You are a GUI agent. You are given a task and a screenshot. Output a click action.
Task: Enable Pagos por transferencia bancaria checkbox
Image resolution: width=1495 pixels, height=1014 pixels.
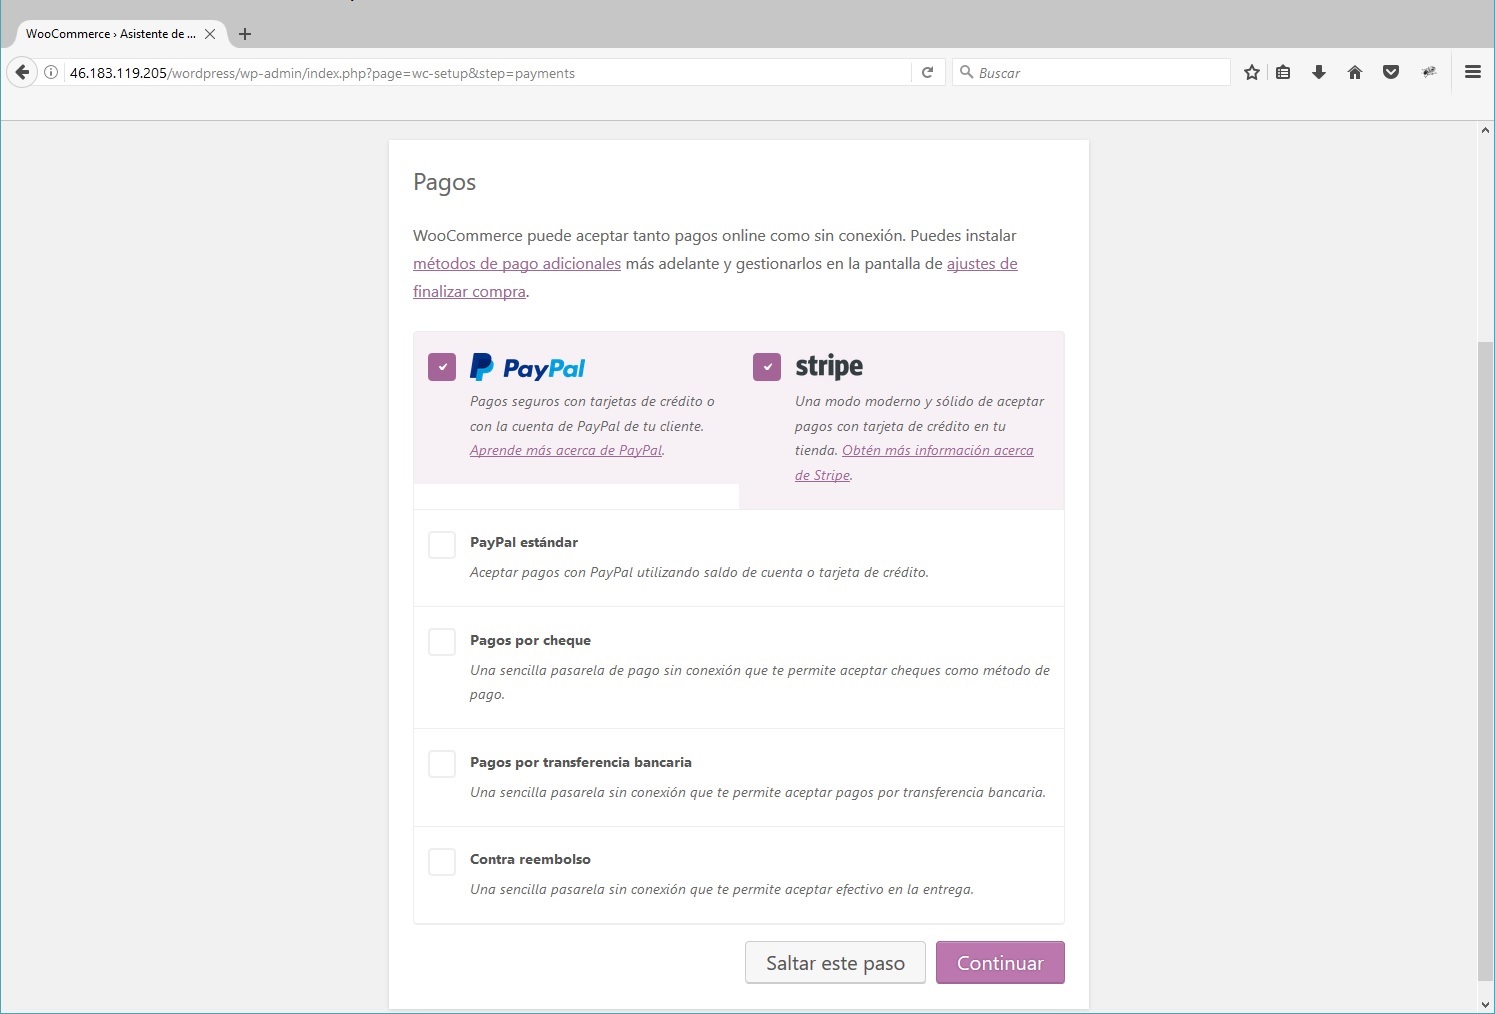(442, 764)
